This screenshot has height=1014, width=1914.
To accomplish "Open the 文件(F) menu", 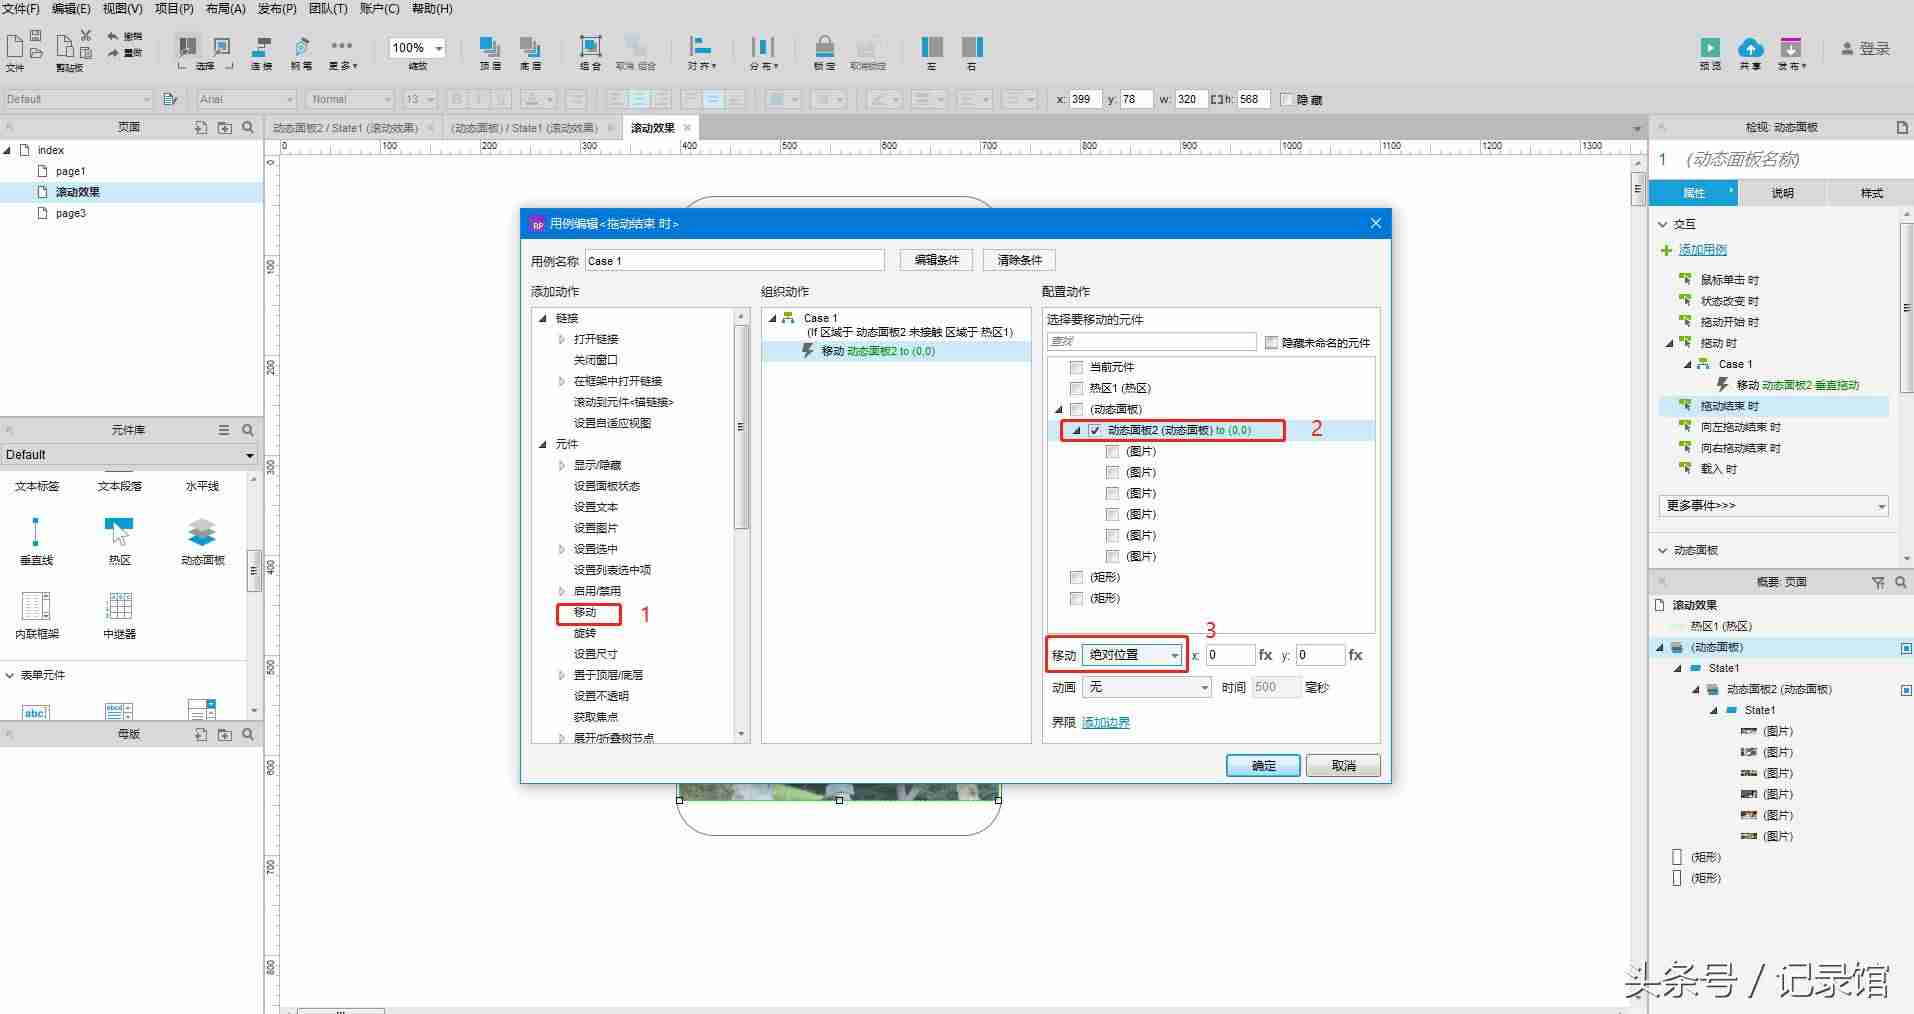I will pyautogui.click(x=21, y=9).
